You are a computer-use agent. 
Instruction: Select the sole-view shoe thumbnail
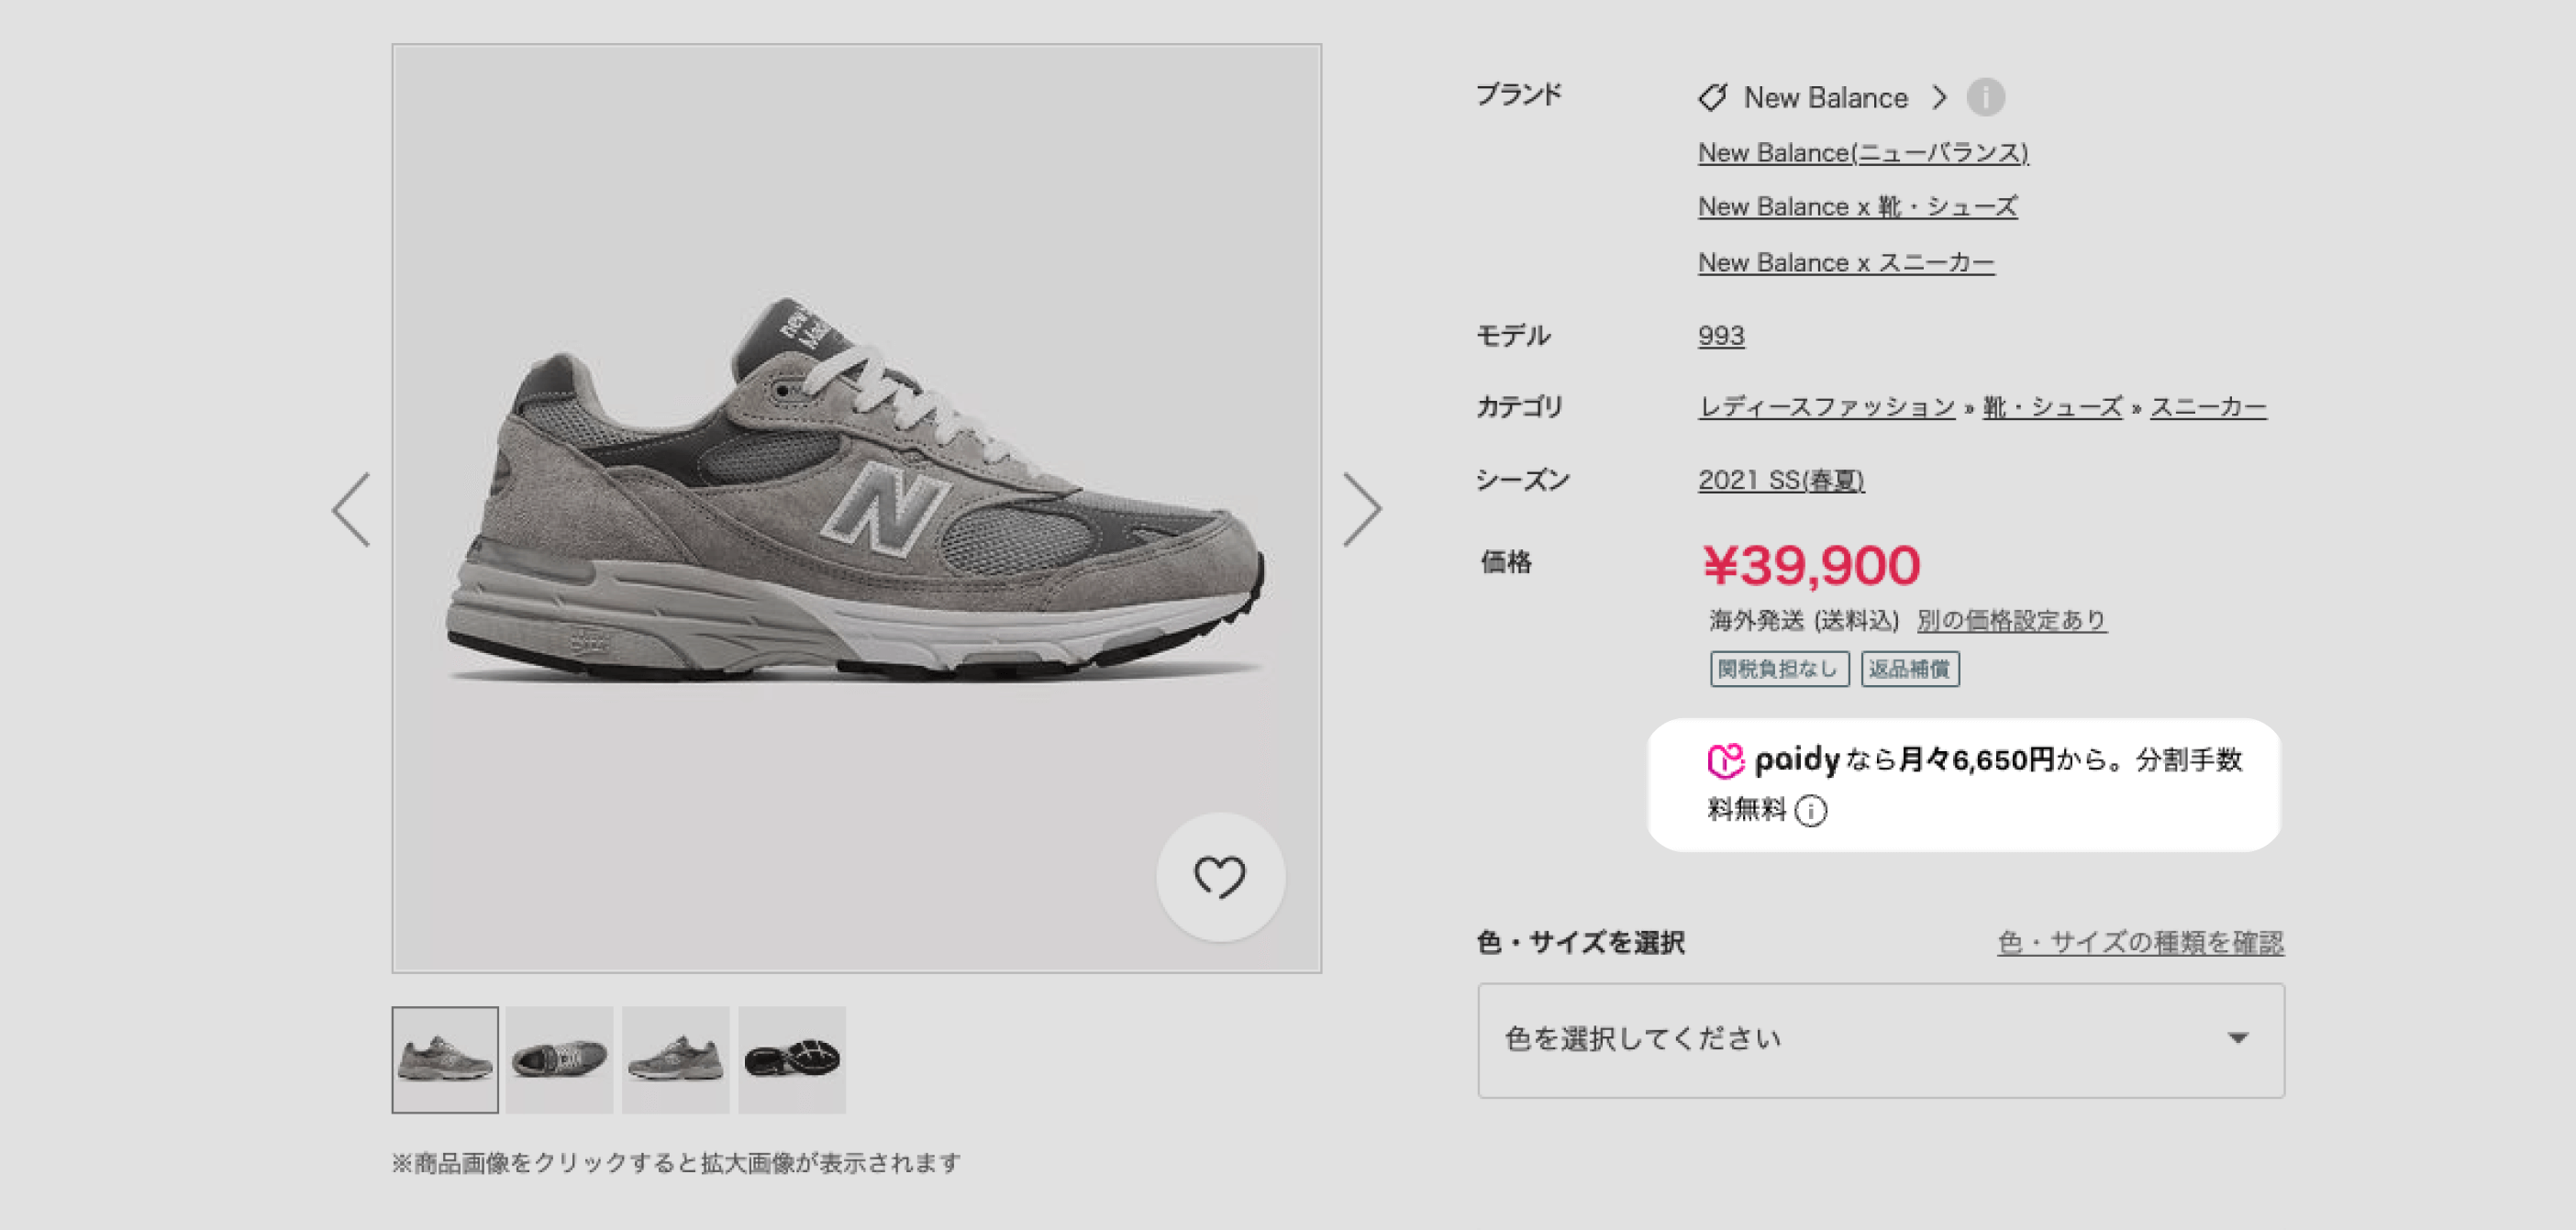click(792, 1060)
